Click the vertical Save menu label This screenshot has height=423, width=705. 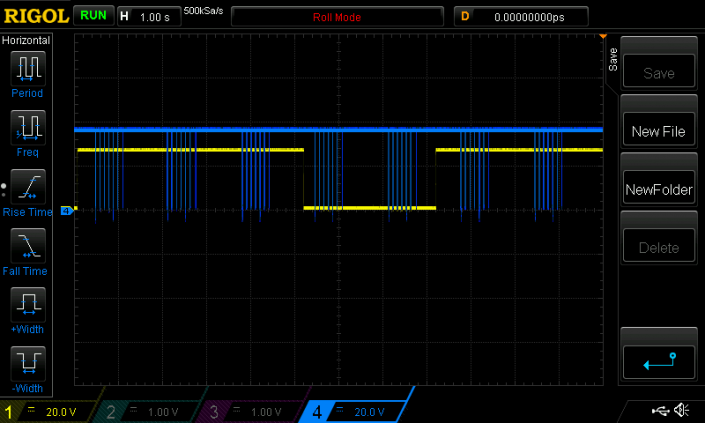click(x=613, y=60)
